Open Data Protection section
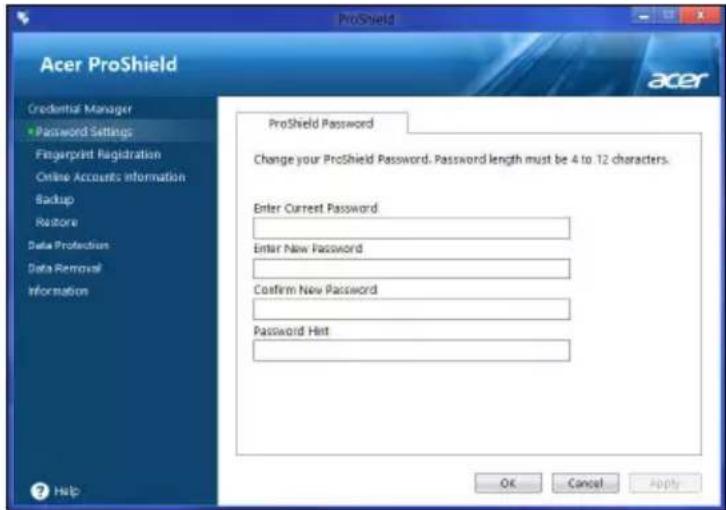The width and height of the screenshot is (726, 510). coord(68,245)
